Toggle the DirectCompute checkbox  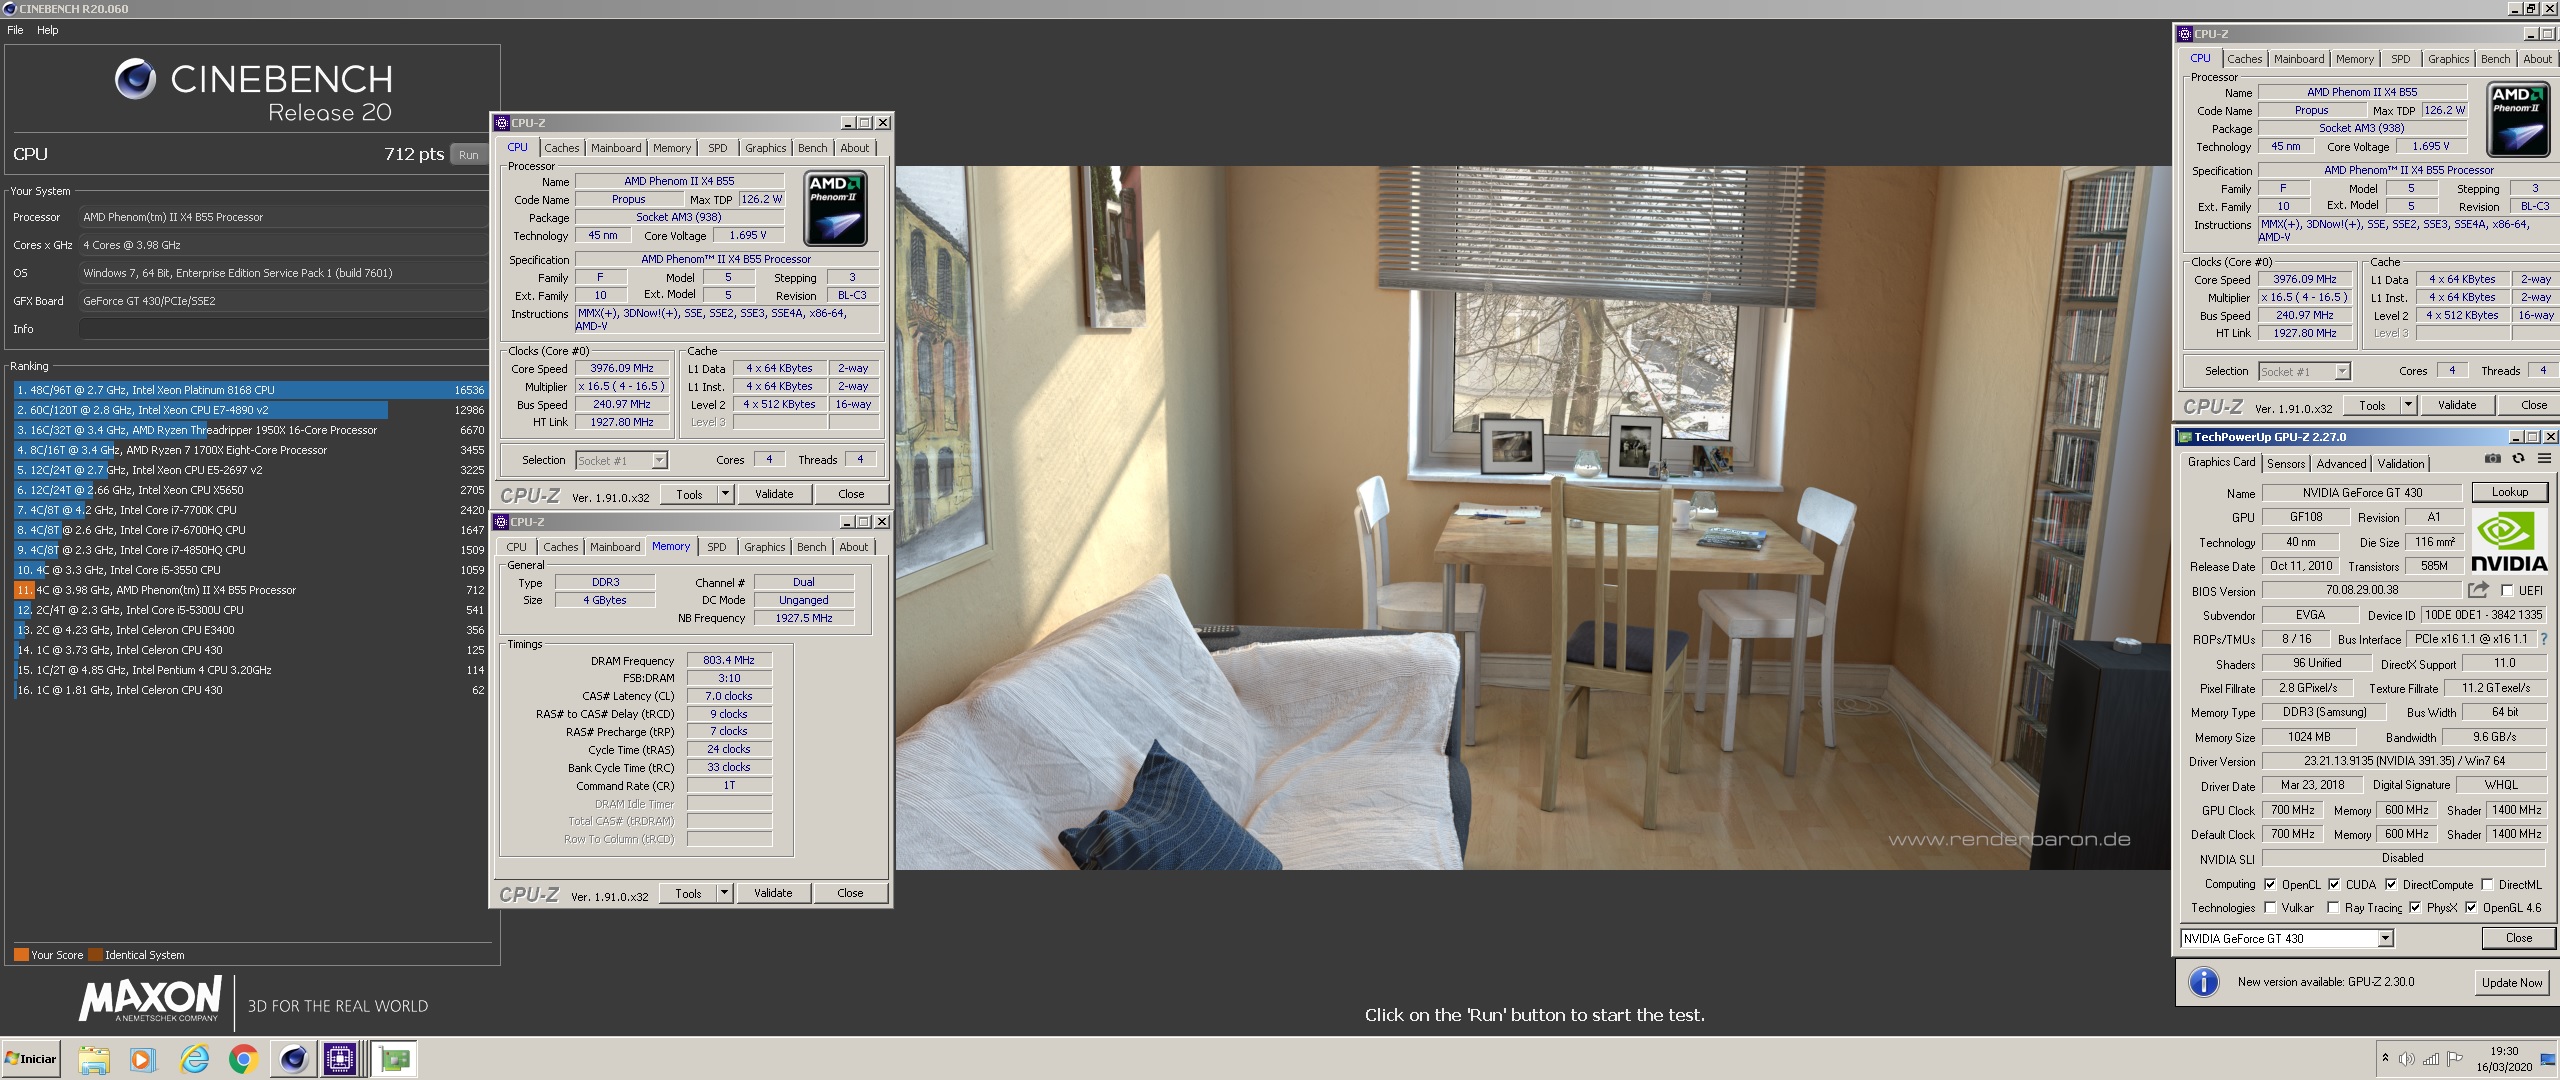click(2391, 884)
